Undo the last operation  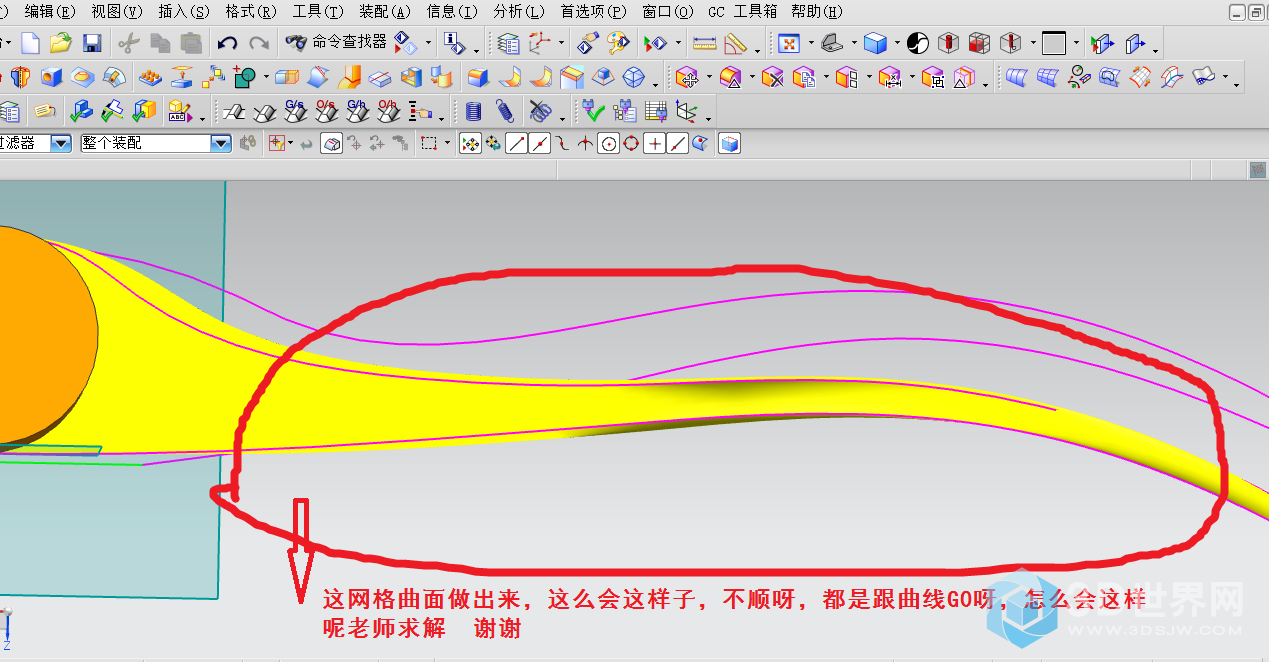pos(227,43)
